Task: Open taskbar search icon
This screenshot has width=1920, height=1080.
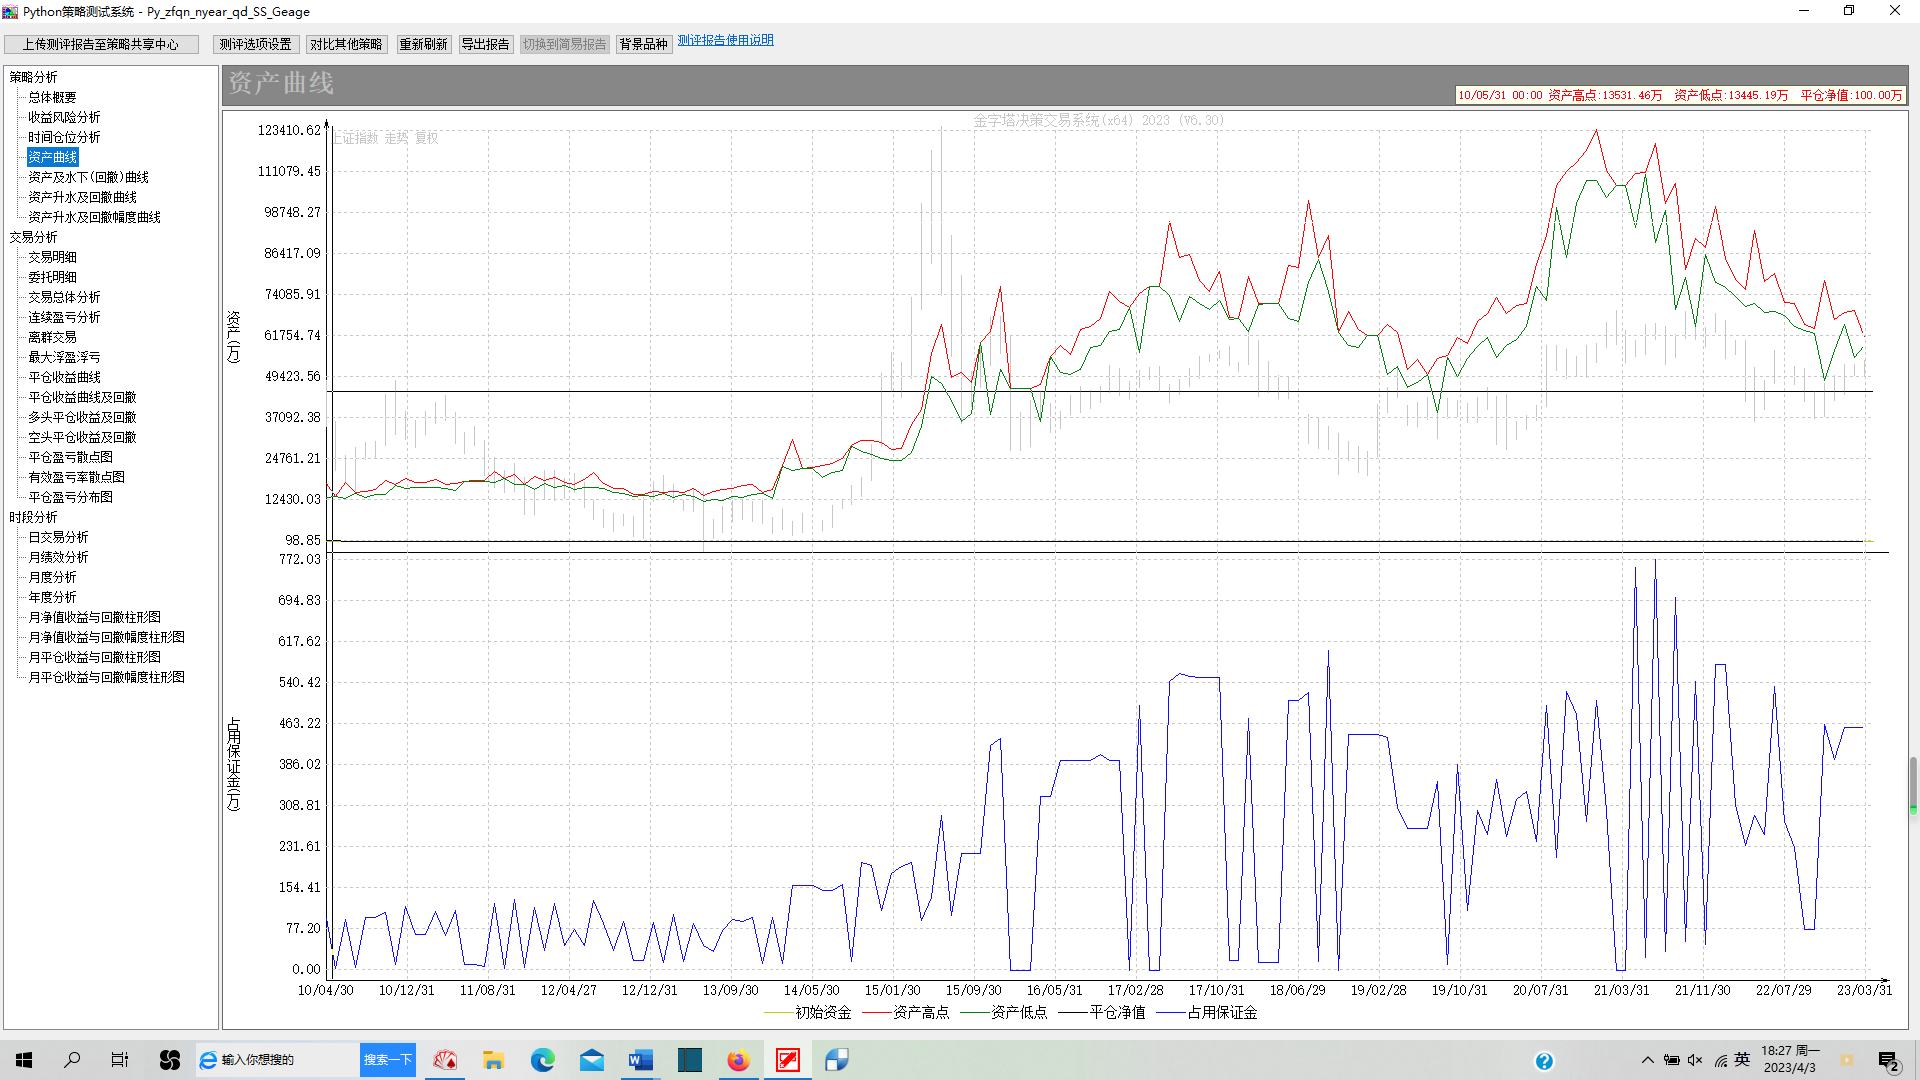Action: tap(72, 1060)
